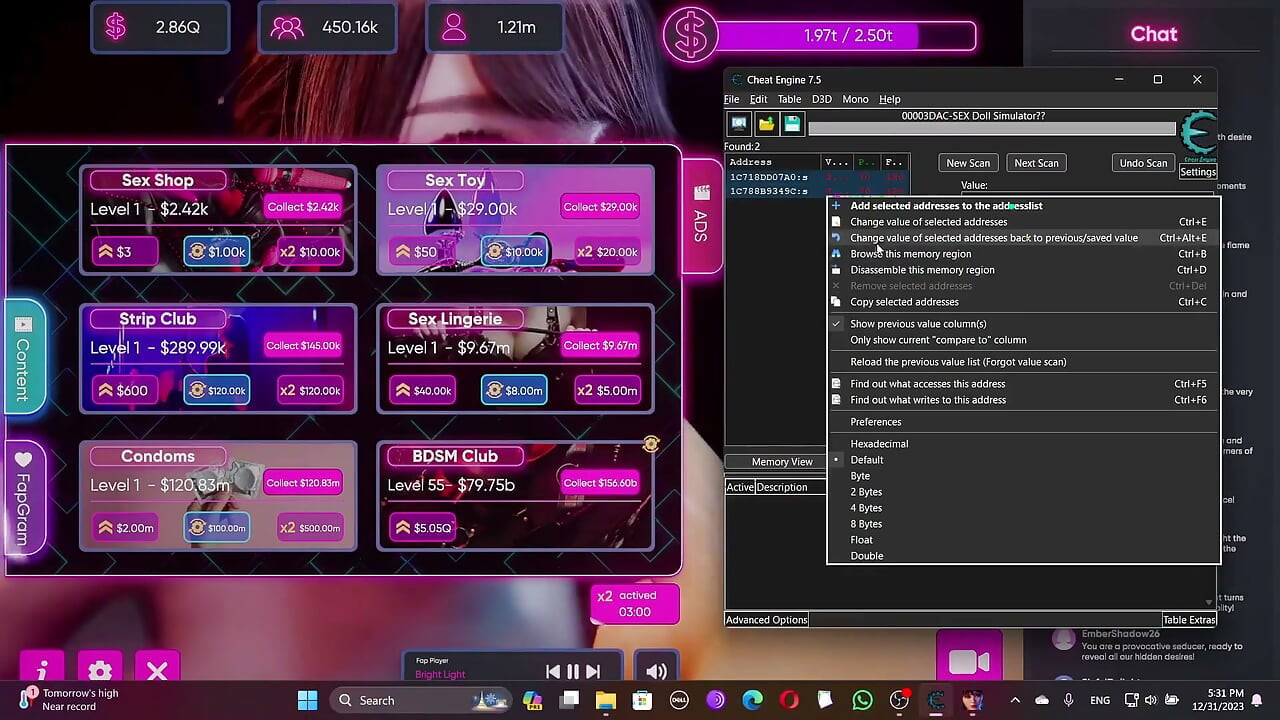Click the 1.97t / 2.50t money progress bar
This screenshot has height=720, width=1280.
[x=846, y=36]
